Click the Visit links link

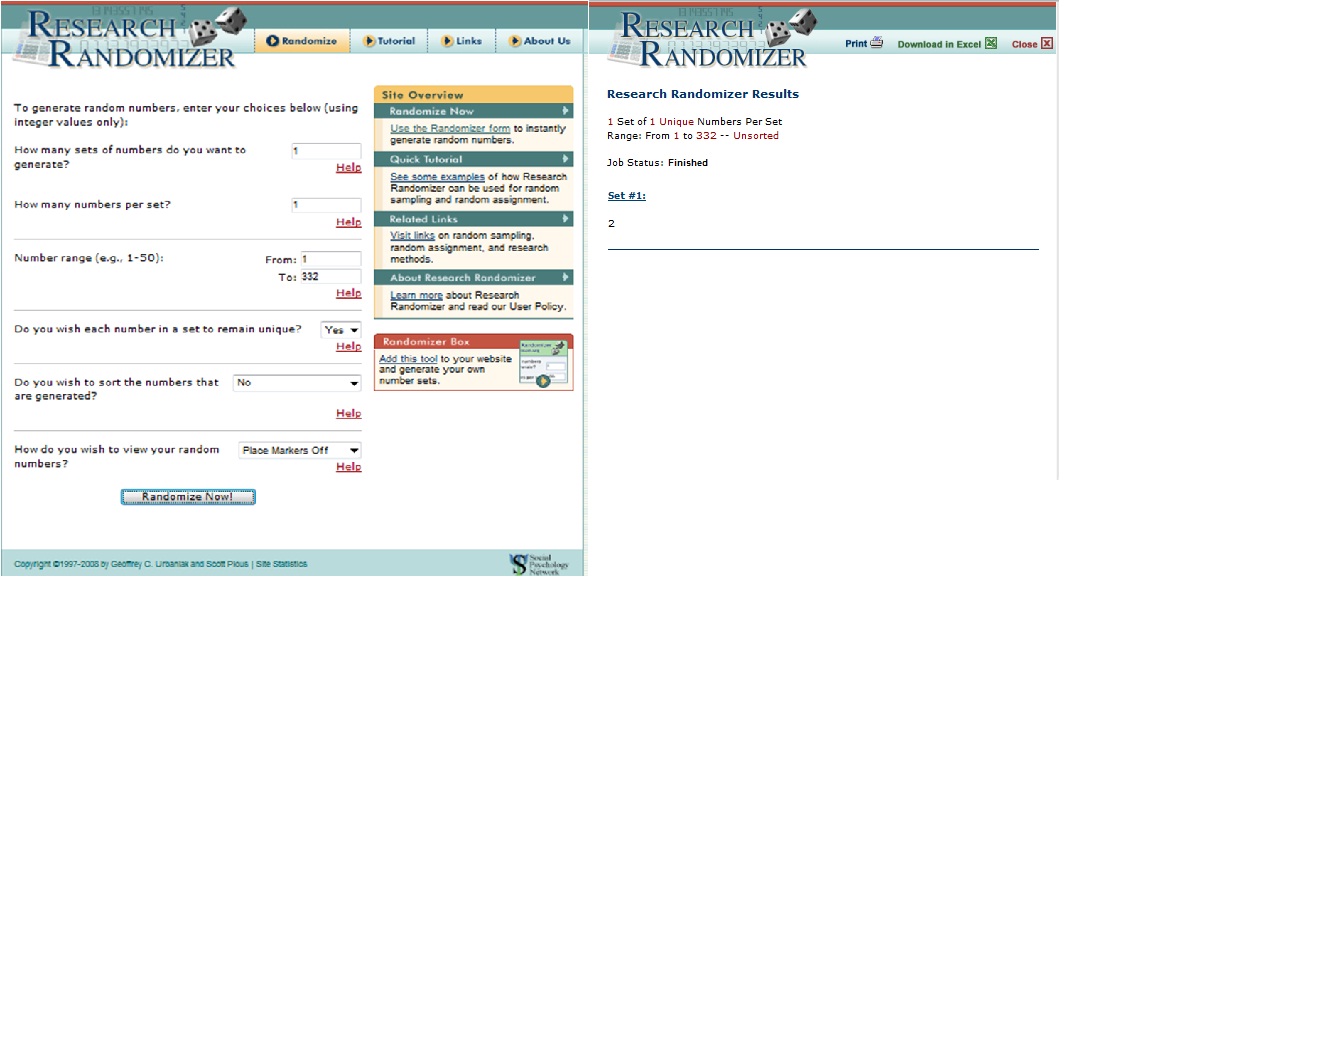412,236
